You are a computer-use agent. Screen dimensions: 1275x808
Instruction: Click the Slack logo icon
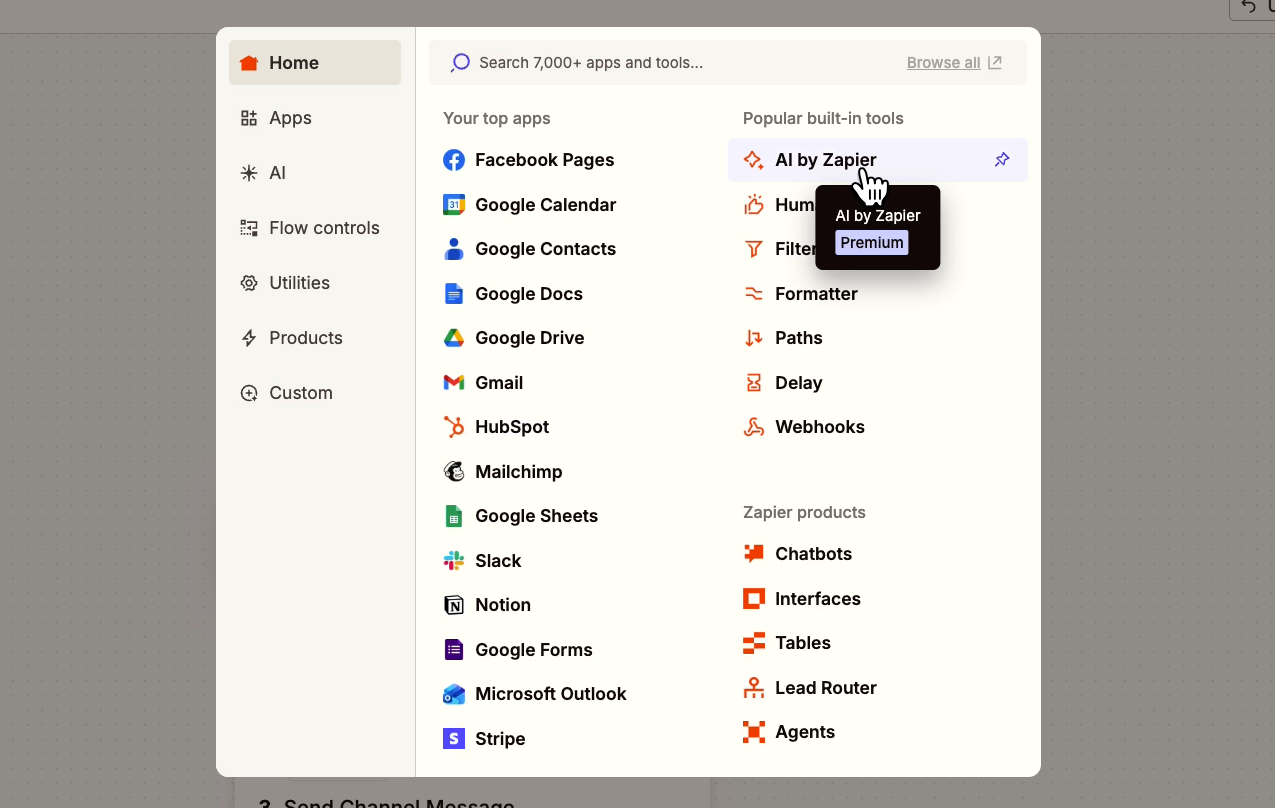pyautogui.click(x=454, y=561)
